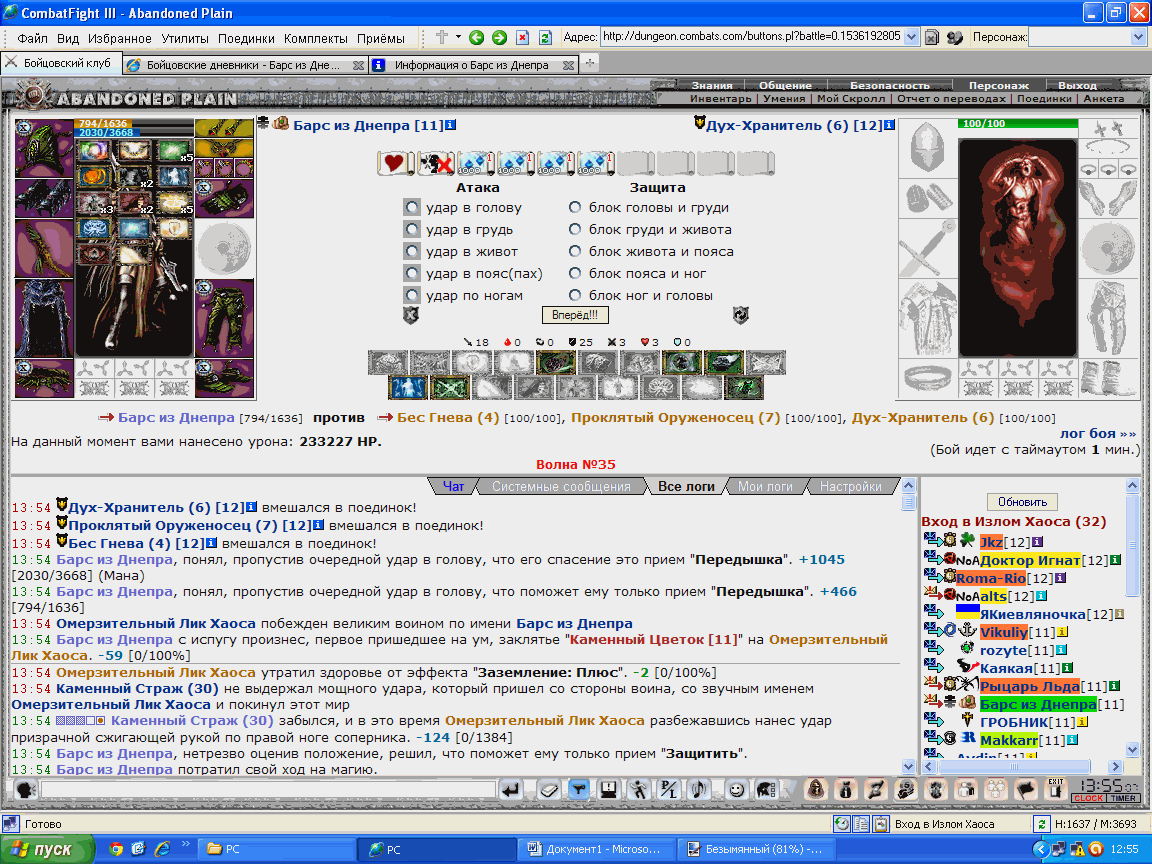Screen dimensions: 1152x864
Task: Open the Комплекты menu
Action: click(316, 38)
